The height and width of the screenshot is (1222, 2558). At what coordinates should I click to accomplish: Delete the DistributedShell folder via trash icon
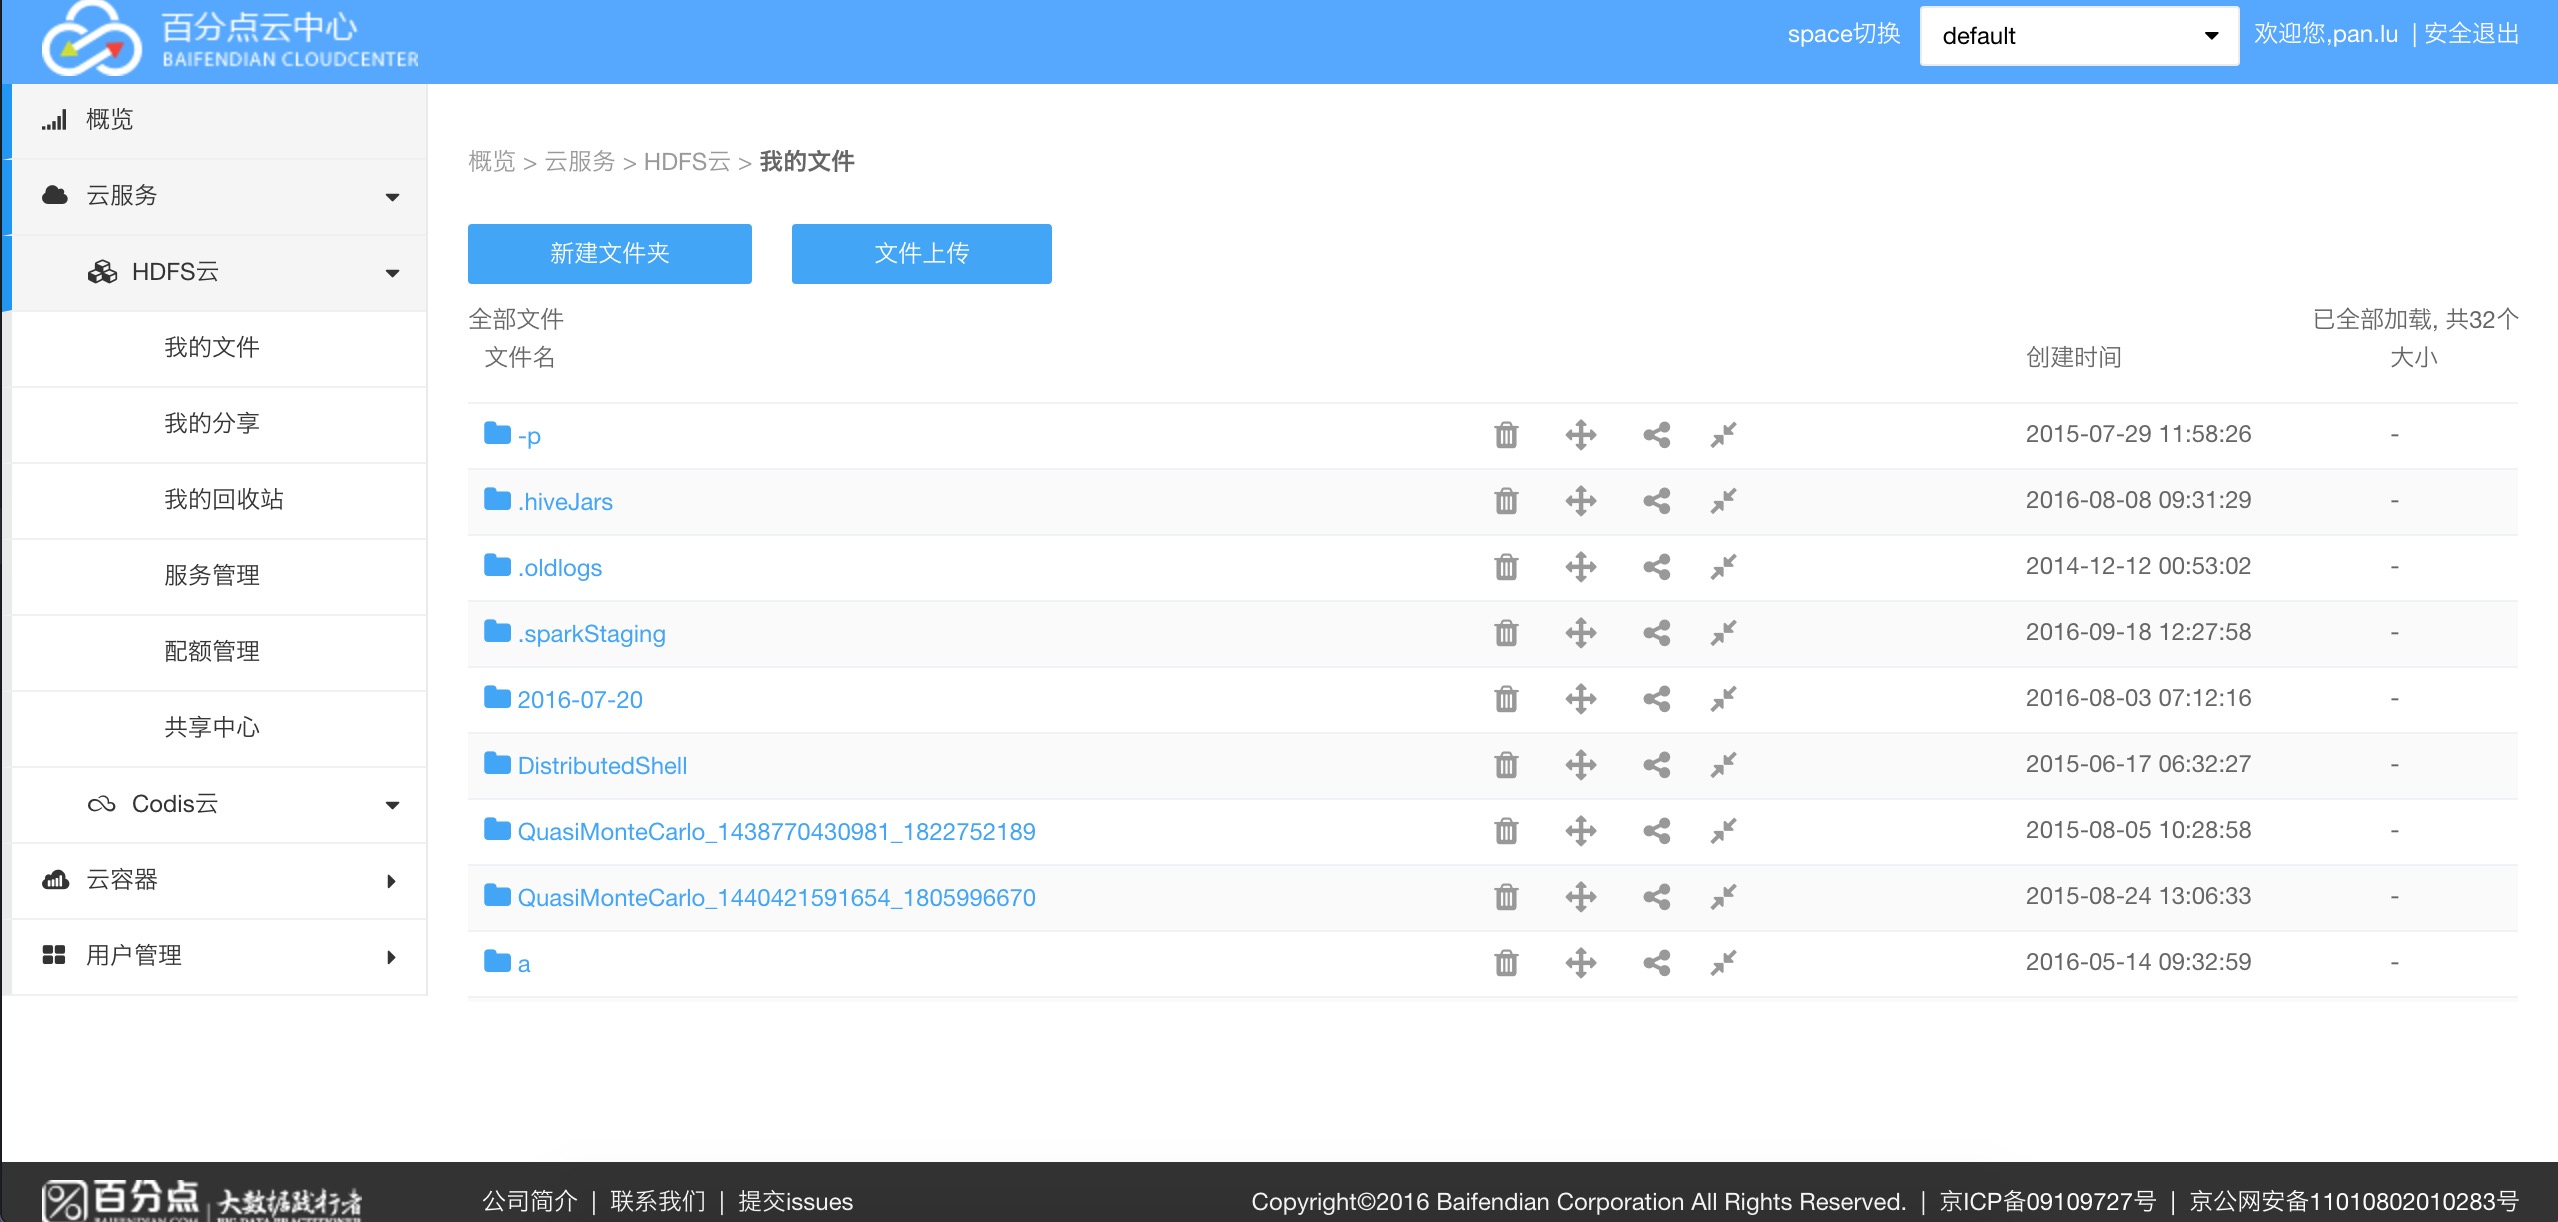click(x=1506, y=765)
